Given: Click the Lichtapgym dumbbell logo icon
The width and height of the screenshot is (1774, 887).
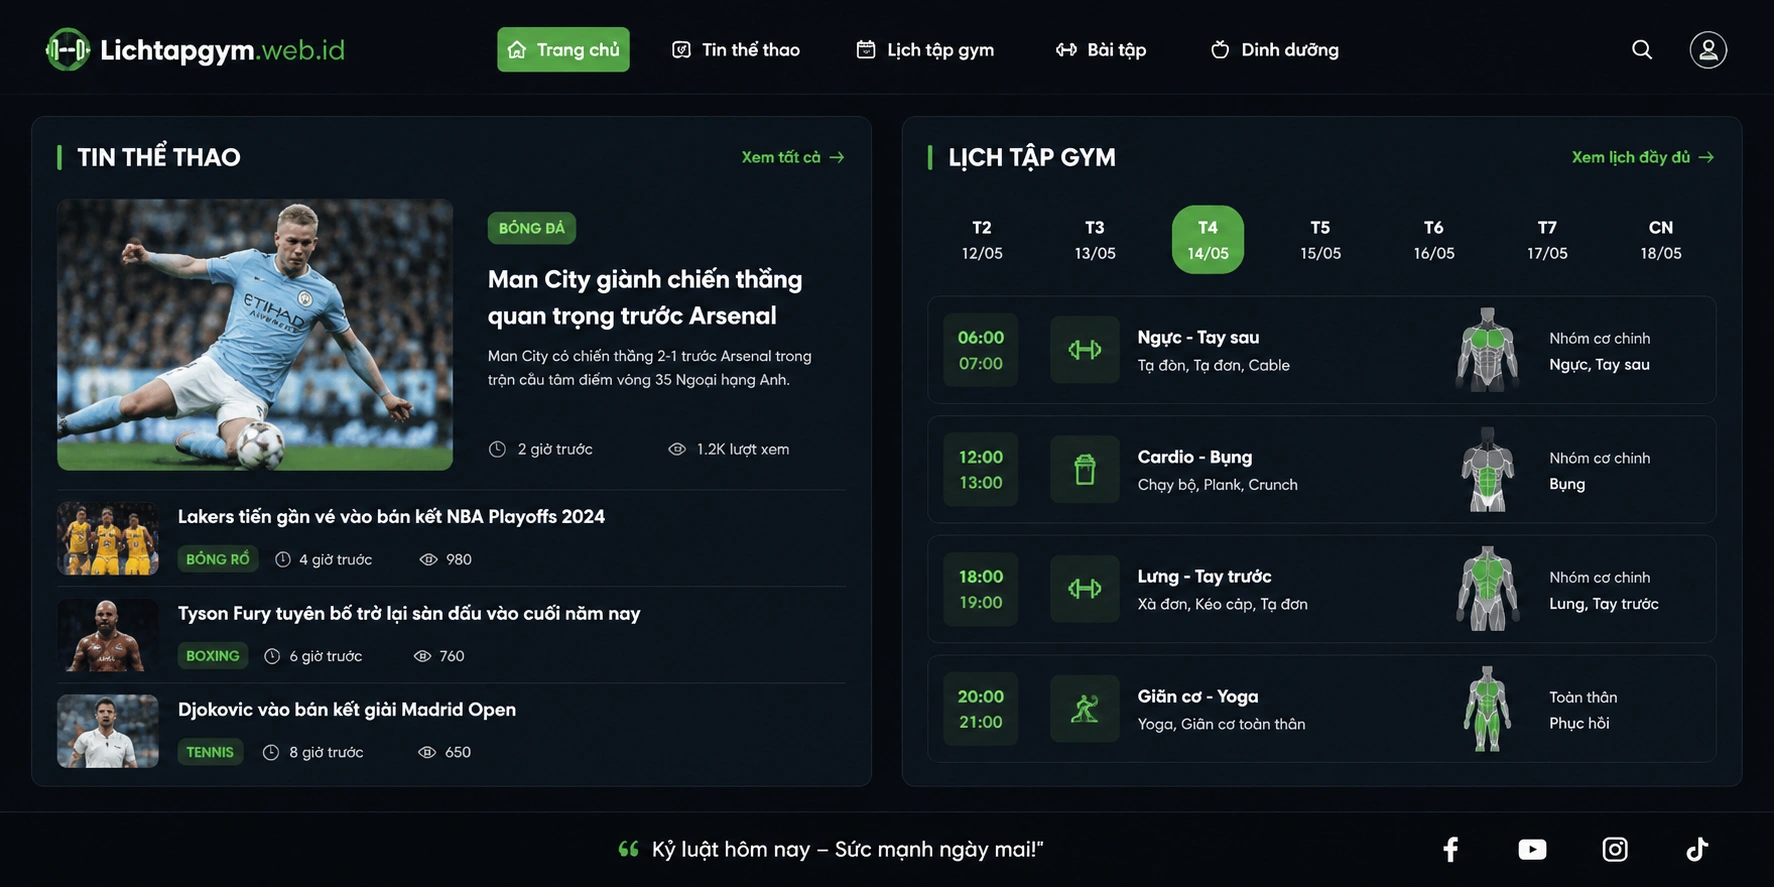Looking at the screenshot, I should tap(68, 49).
